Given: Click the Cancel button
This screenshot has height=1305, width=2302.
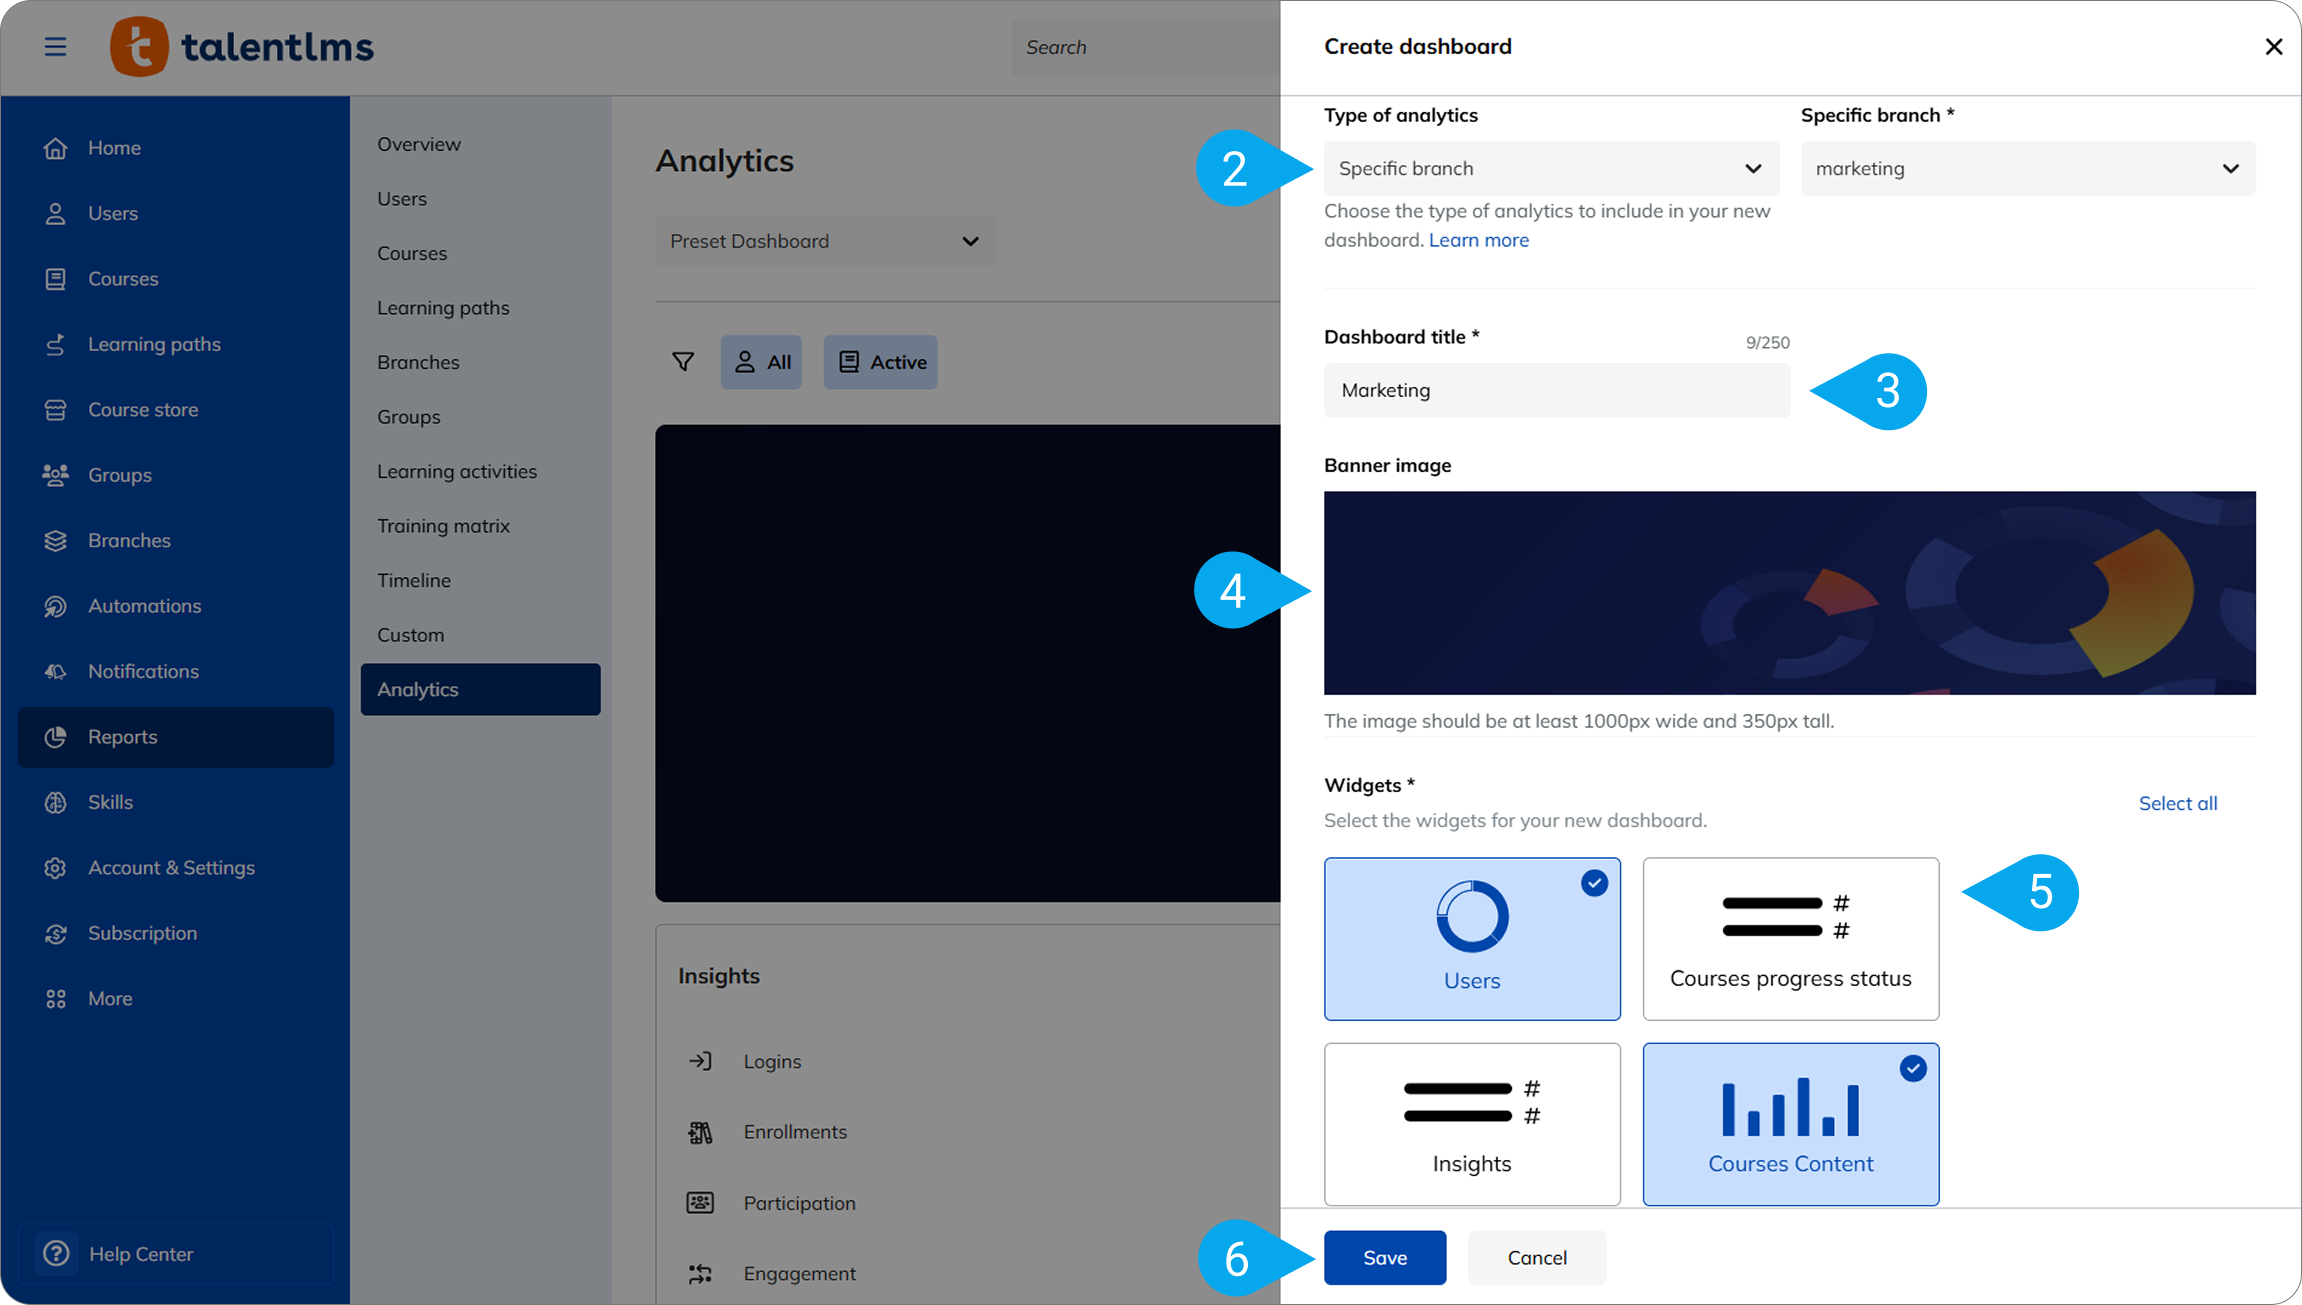Looking at the screenshot, I should [x=1537, y=1257].
